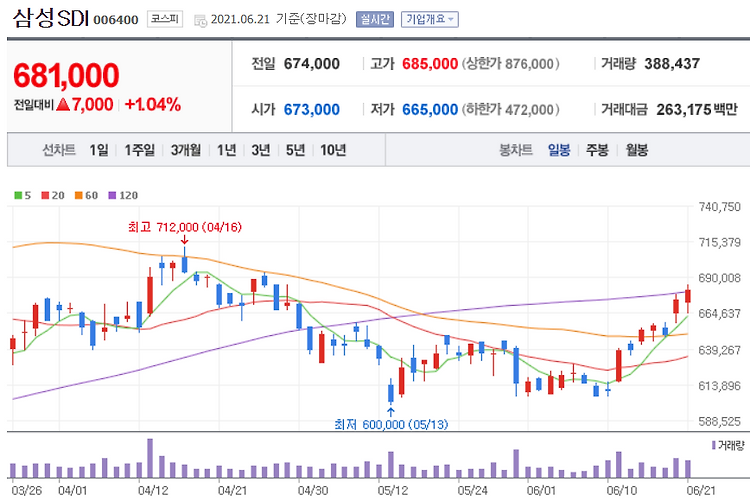Click the 06/21 date axis label
The image size is (750, 501).
point(701,490)
